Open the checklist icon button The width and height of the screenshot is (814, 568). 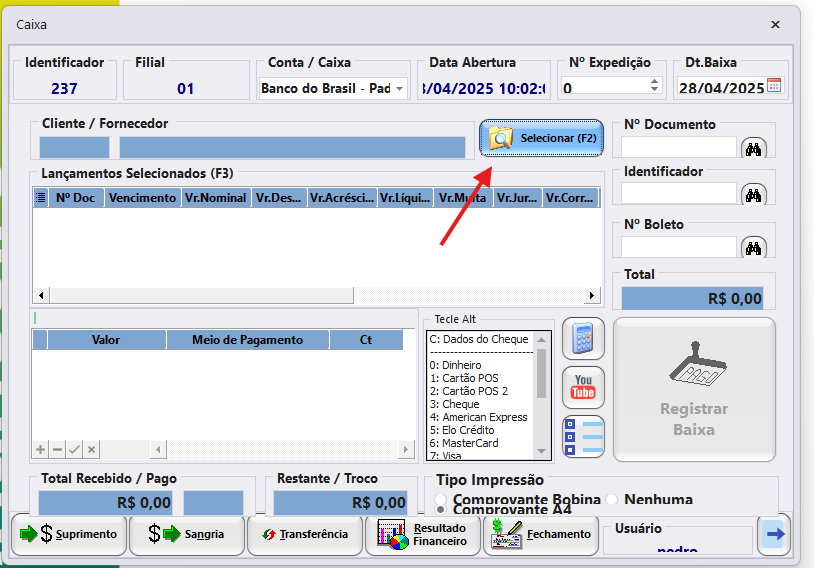(x=583, y=436)
